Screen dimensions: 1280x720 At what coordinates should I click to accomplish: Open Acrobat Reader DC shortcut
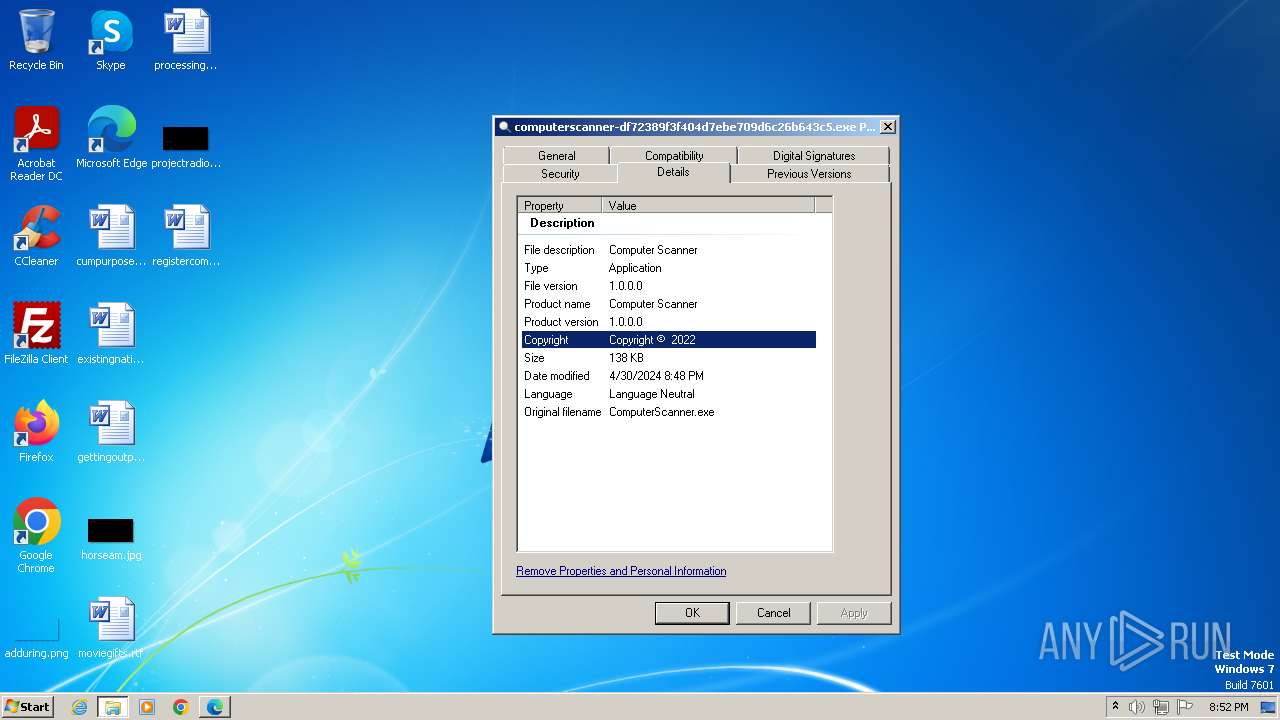(x=36, y=143)
